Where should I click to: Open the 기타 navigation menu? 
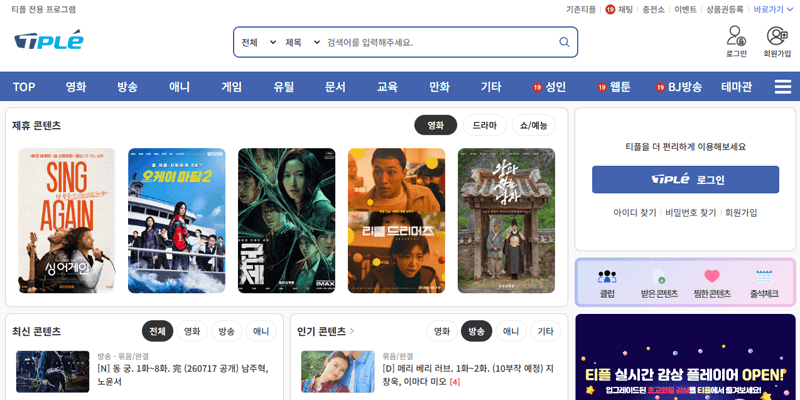pyautogui.click(x=491, y=87)
